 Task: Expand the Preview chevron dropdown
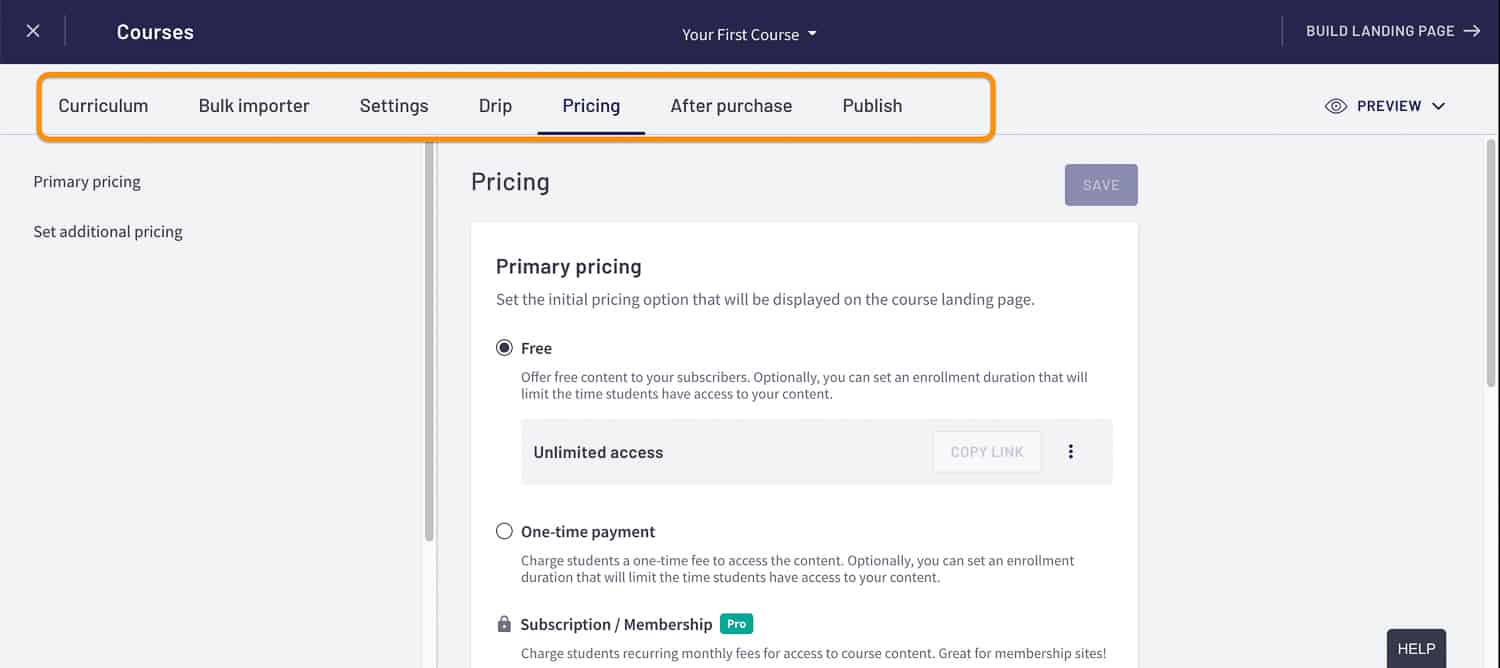click(1438, 106)
